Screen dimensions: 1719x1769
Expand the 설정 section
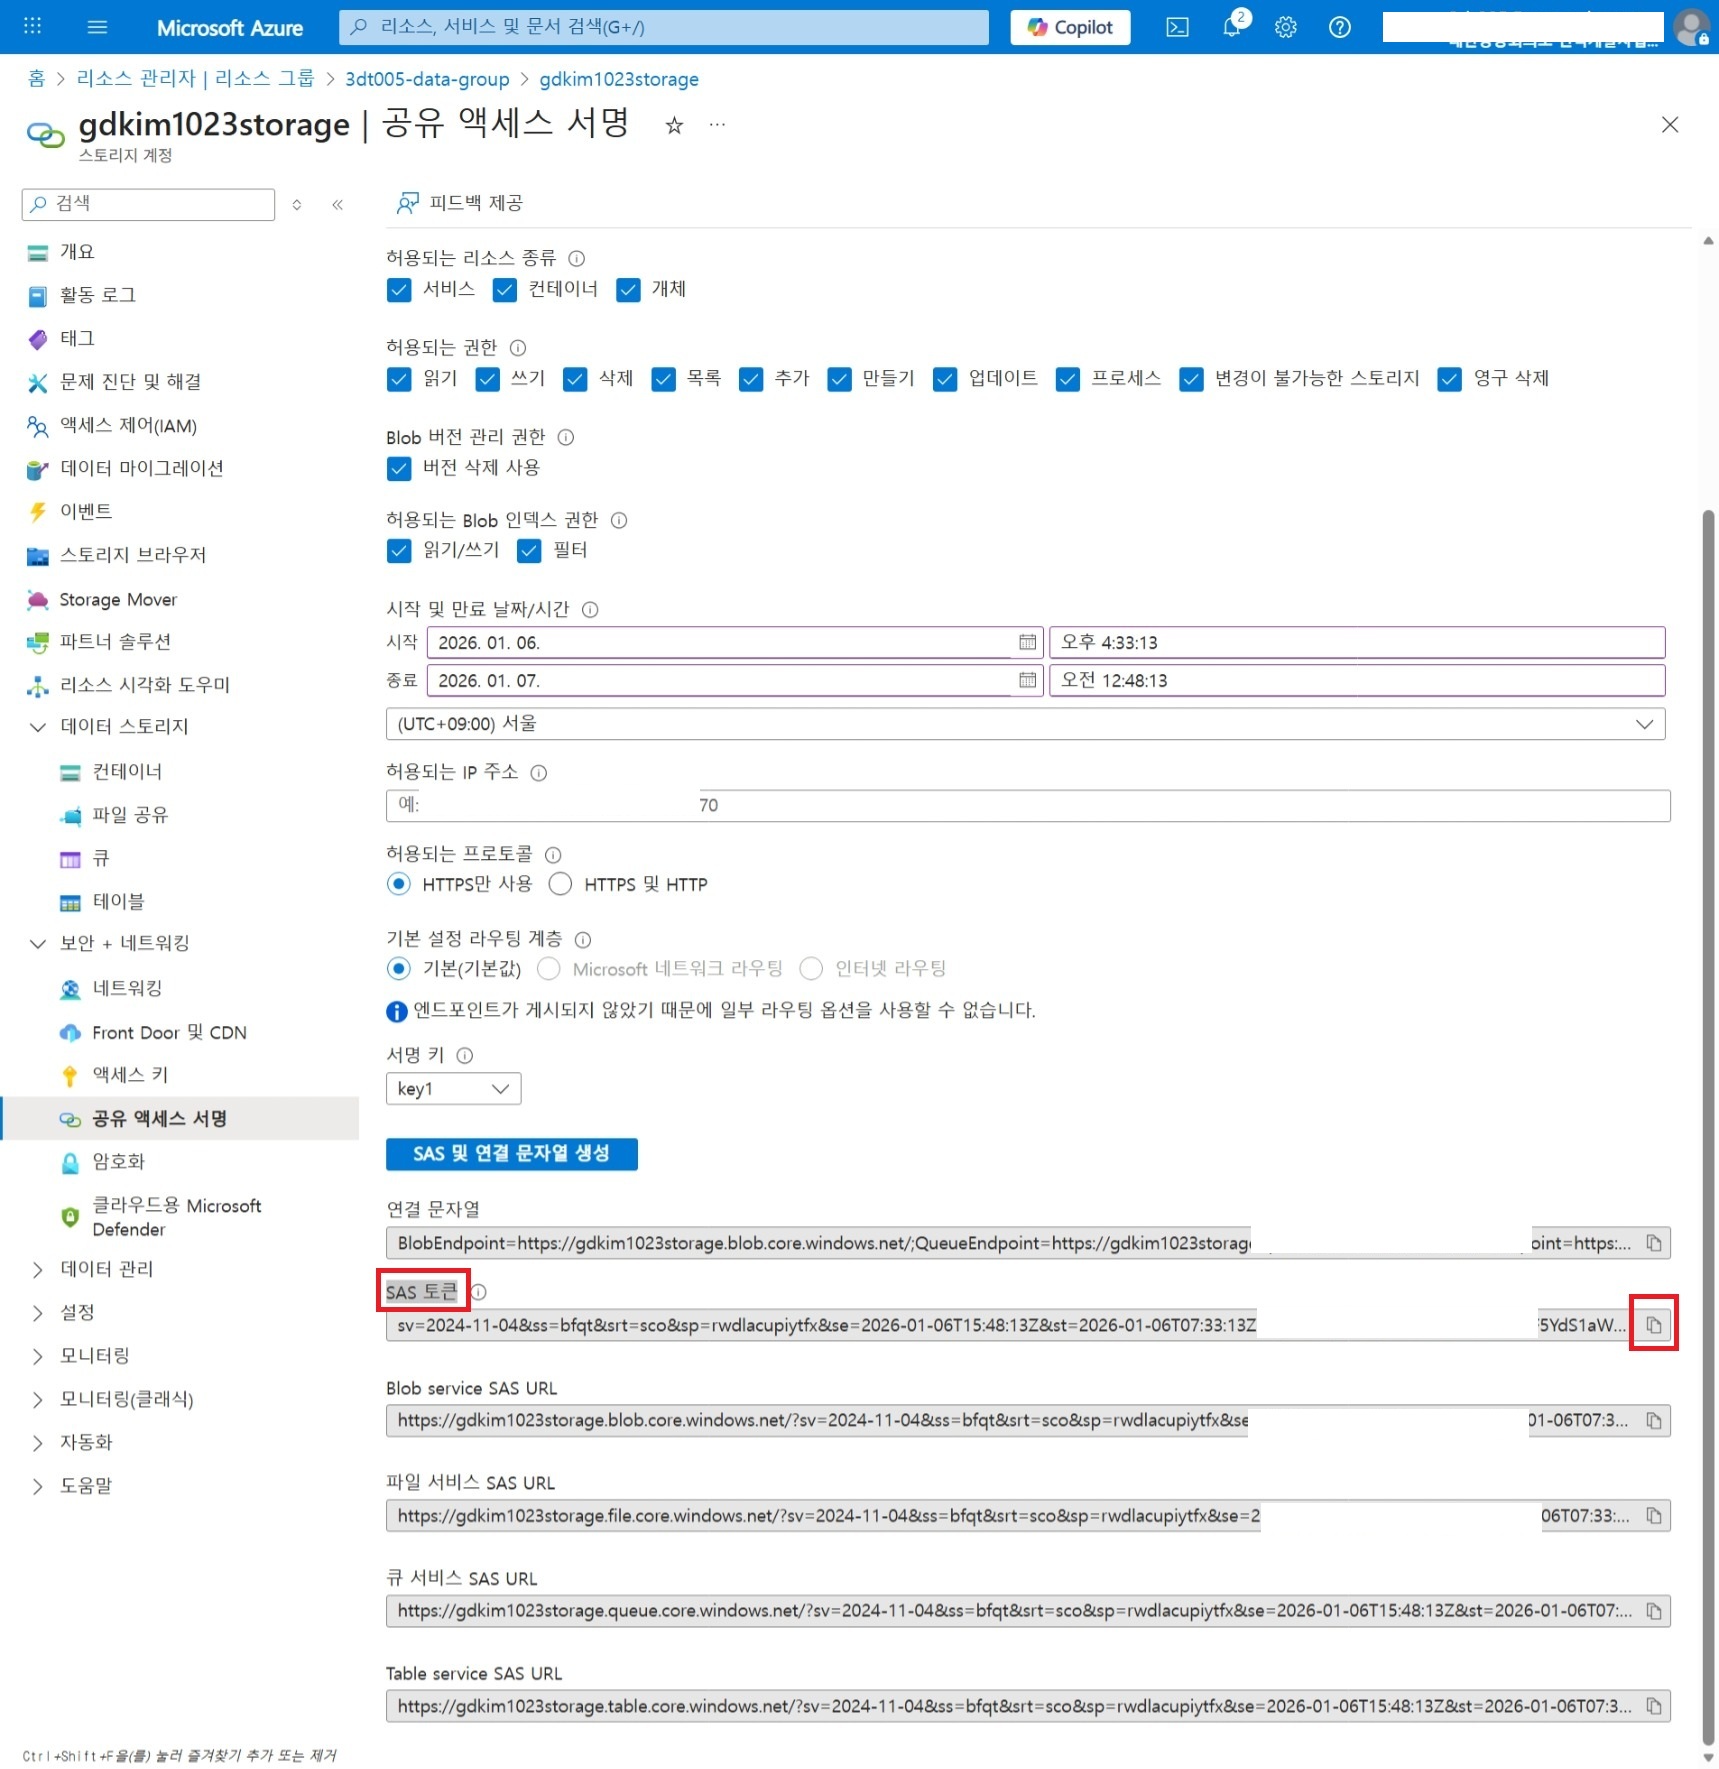click(x=38, y=1312)
